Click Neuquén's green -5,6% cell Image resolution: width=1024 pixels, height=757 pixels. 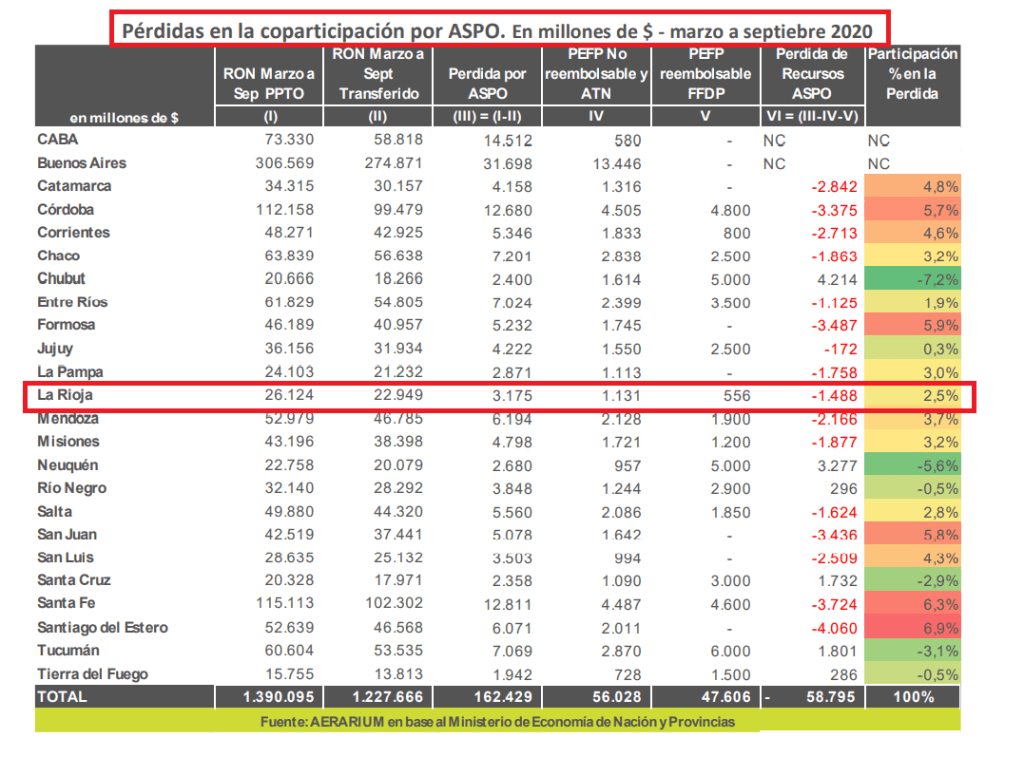pos(912,466)
